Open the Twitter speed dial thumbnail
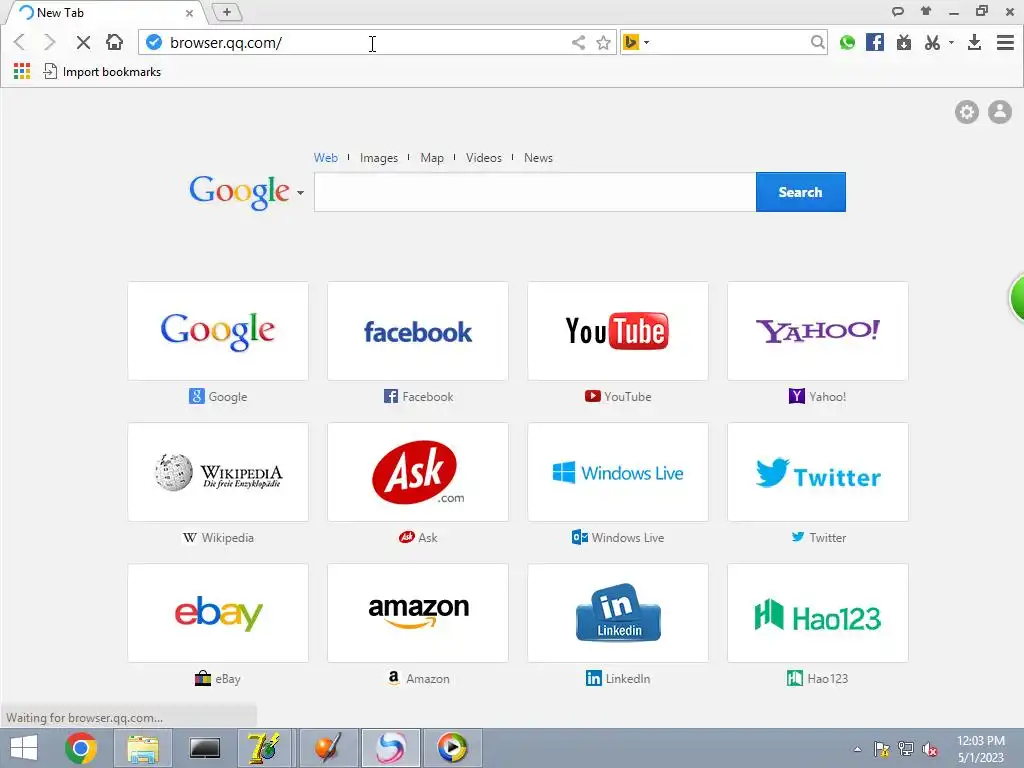 point(818,472)
